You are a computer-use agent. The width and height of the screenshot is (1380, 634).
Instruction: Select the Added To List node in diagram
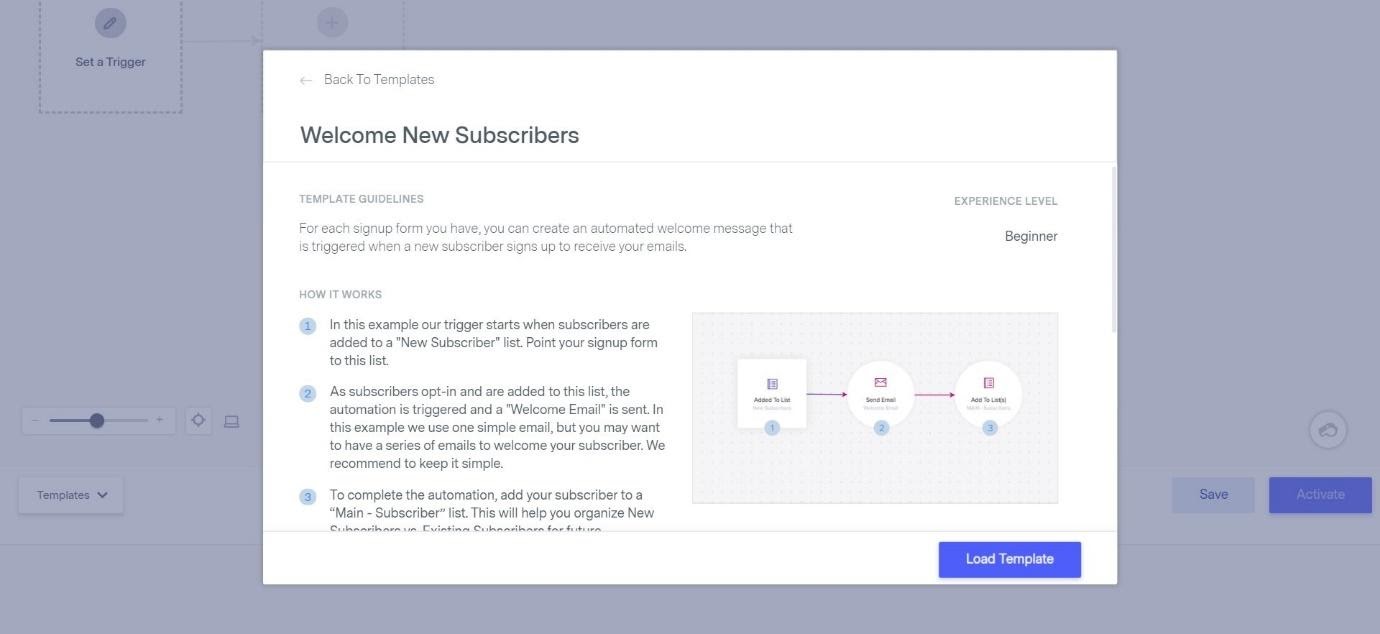[772, 394]
